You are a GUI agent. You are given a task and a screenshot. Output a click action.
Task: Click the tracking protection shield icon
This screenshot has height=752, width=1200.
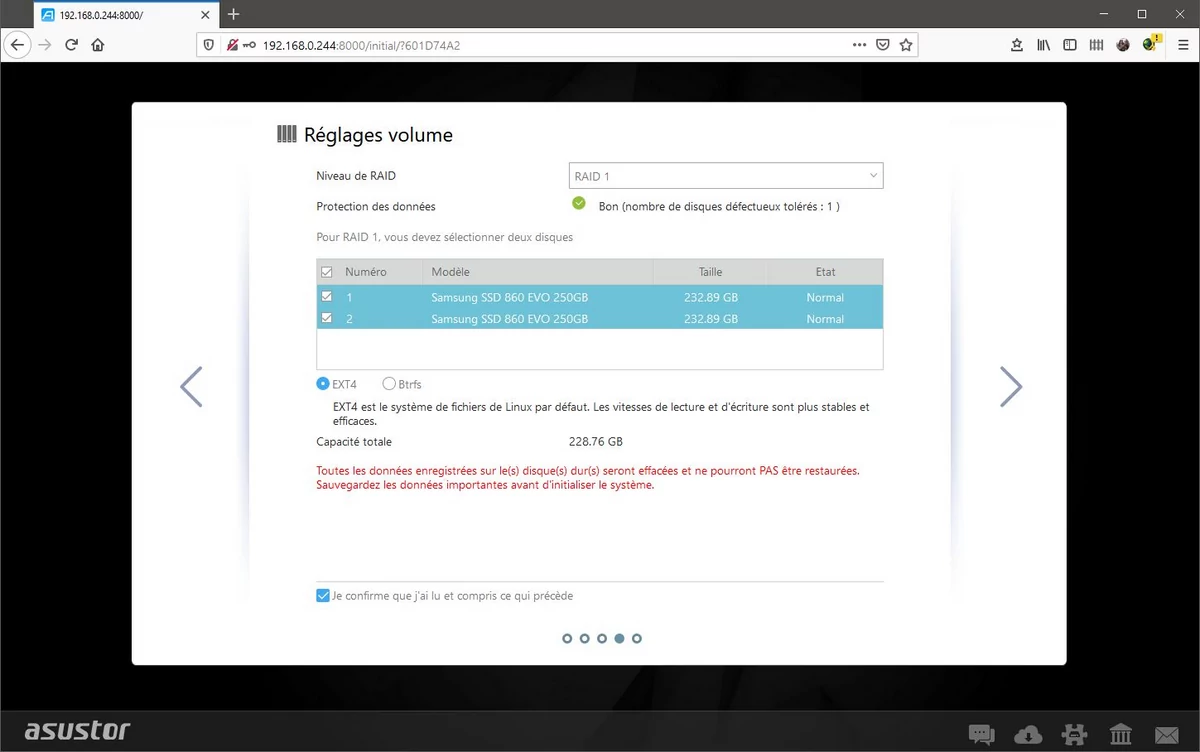tap(209, 45)
